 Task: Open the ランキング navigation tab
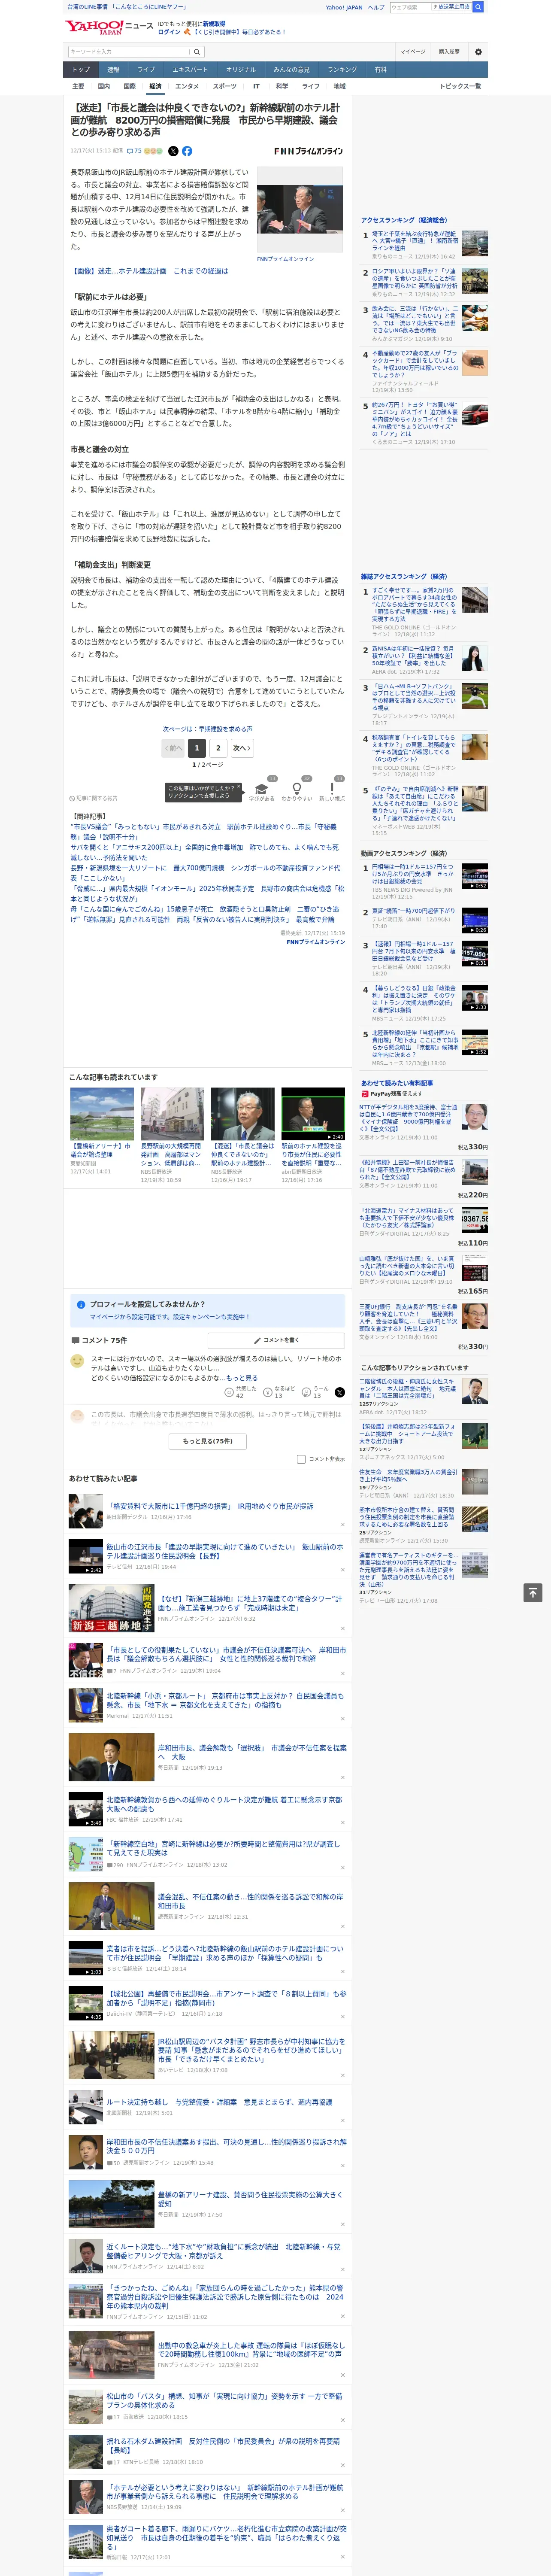[342, 70]
